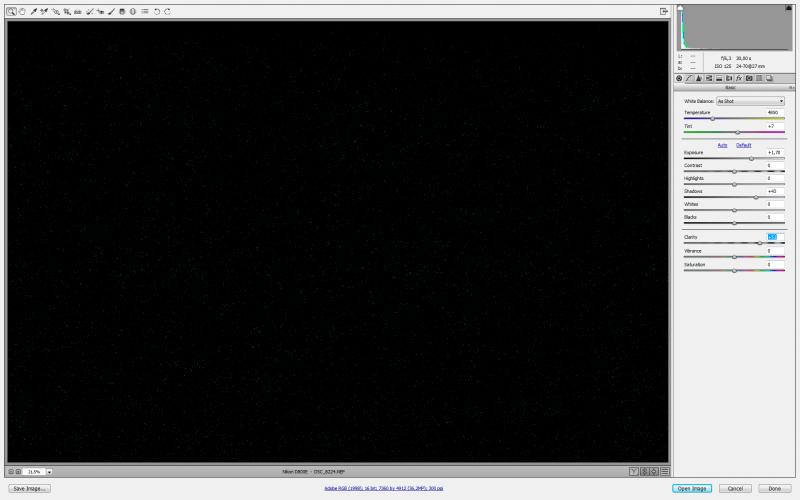The height and width of the screenshot is (500, 800).
Task: Open the preview settings menu icon
Action: click(x=665, y=472)
